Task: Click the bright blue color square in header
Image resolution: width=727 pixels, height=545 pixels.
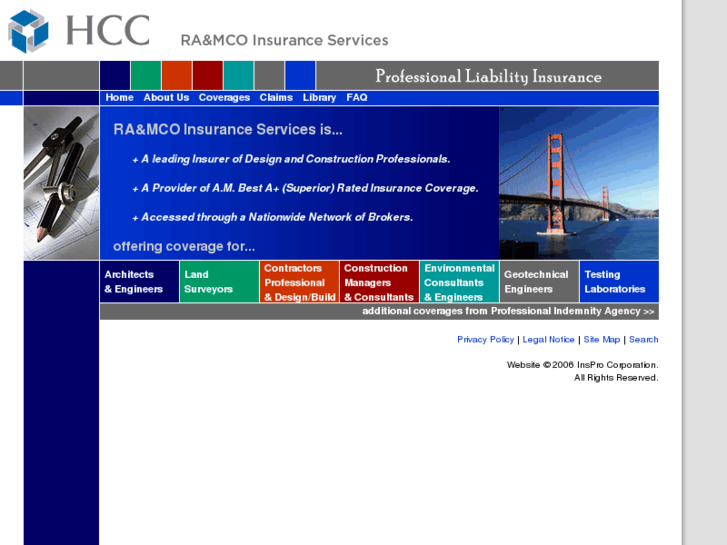Action: click(300, 75)
